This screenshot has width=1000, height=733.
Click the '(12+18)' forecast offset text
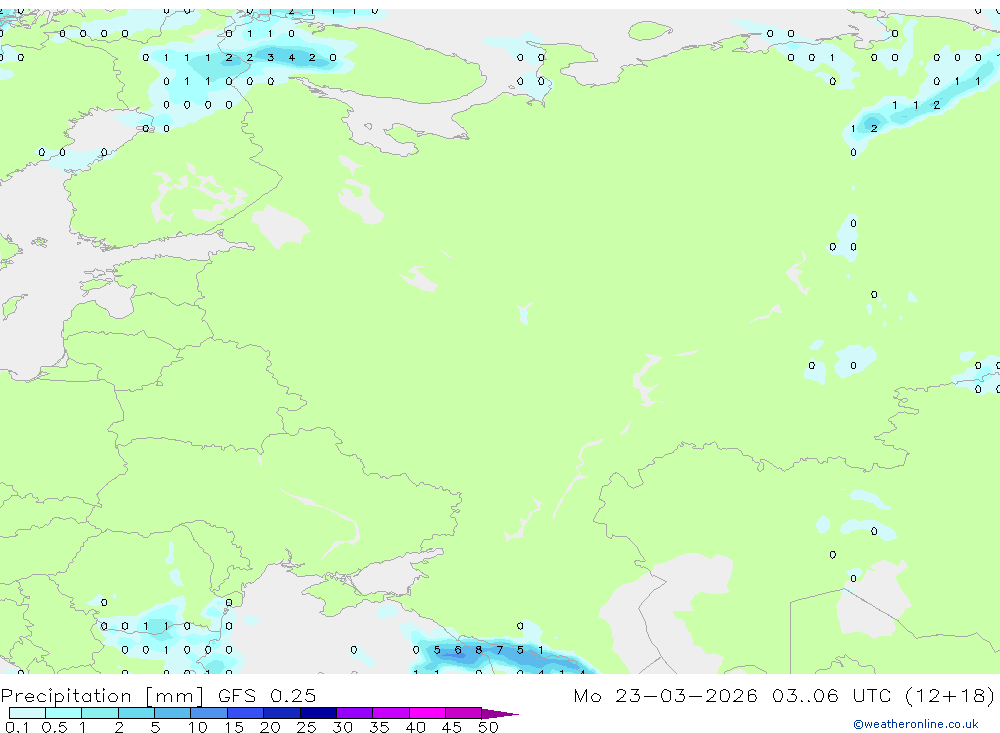(950, 695)
